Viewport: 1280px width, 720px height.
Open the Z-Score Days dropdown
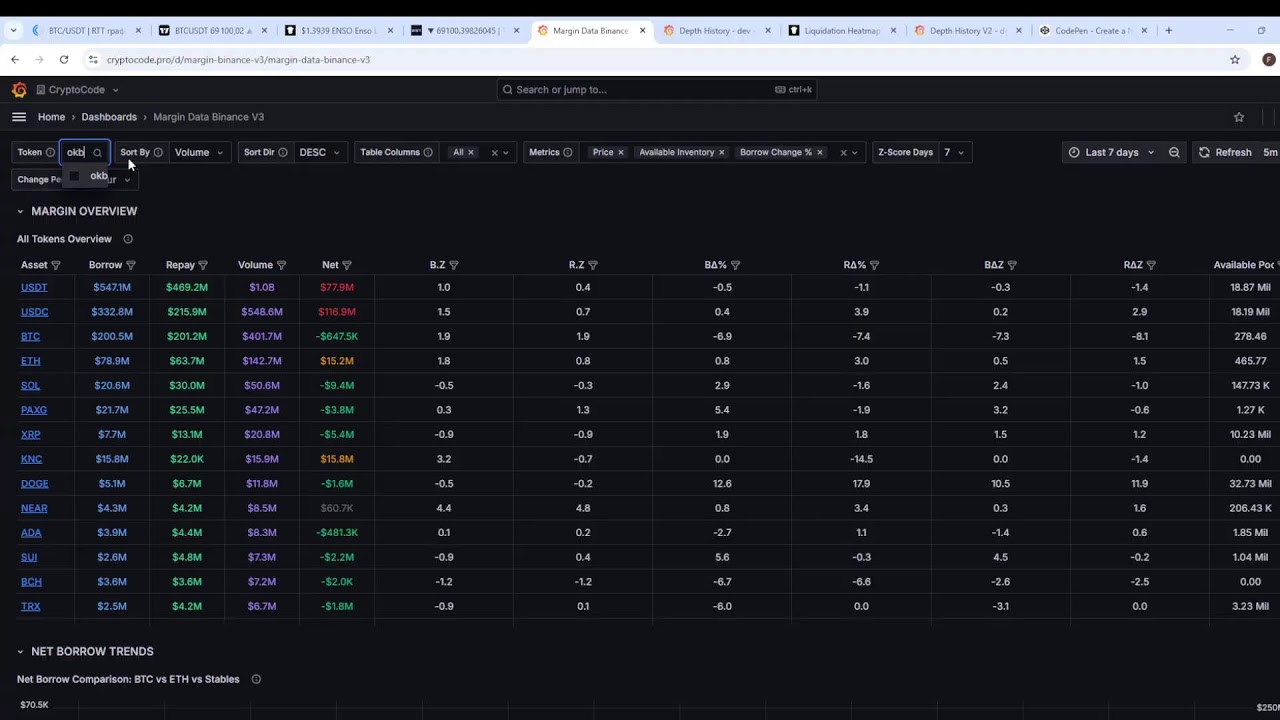(953, 153)
